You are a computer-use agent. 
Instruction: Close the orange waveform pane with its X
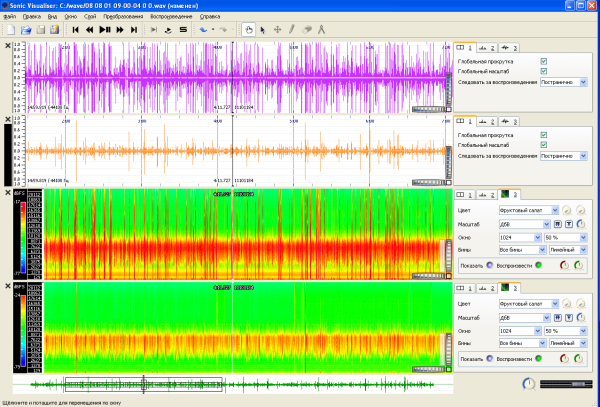click(8, 119)
